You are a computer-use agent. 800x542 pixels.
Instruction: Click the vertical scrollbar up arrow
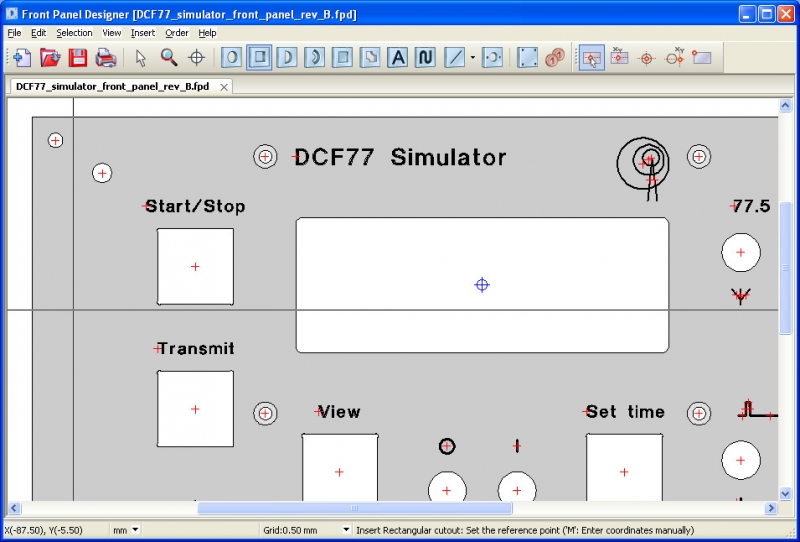point(785,106)
